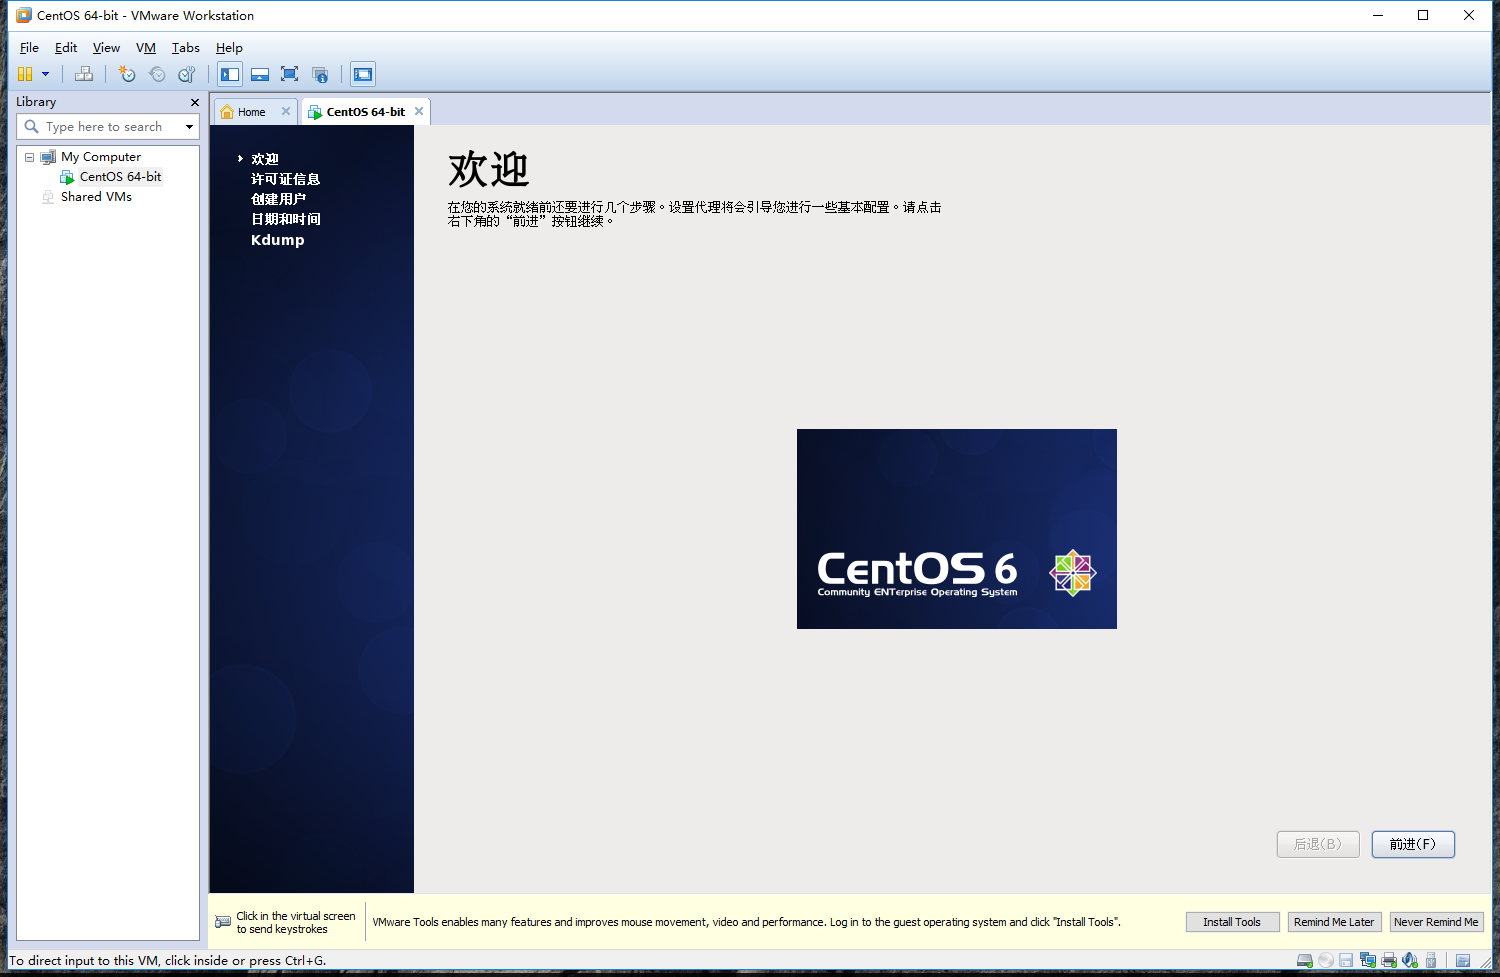The image size is (1500, 977).
Task: Click 日期和时间 in the setup sidebar
Action: (x=285, y=219)
